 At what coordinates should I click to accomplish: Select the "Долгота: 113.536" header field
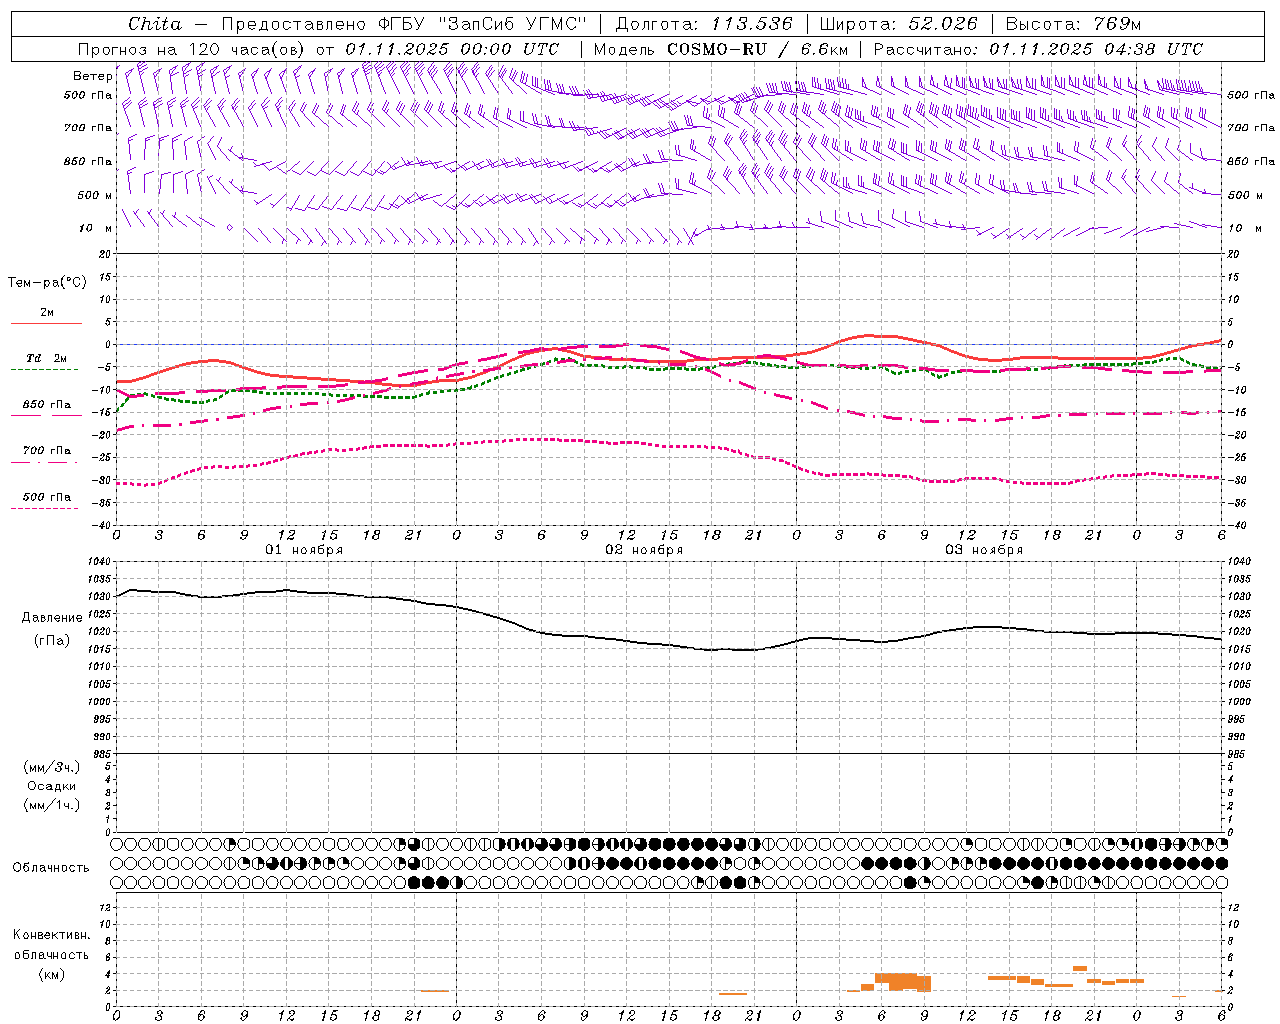tap(704, 24)
